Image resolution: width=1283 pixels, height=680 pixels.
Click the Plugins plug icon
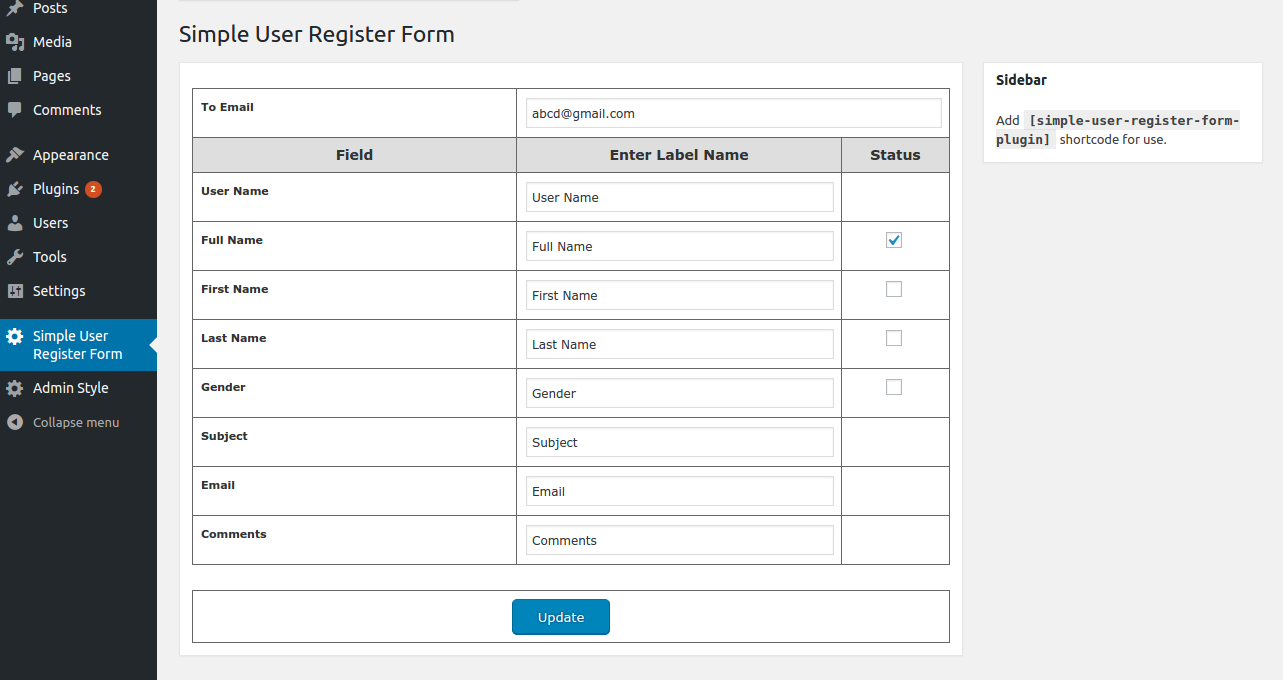click(16, 188)
